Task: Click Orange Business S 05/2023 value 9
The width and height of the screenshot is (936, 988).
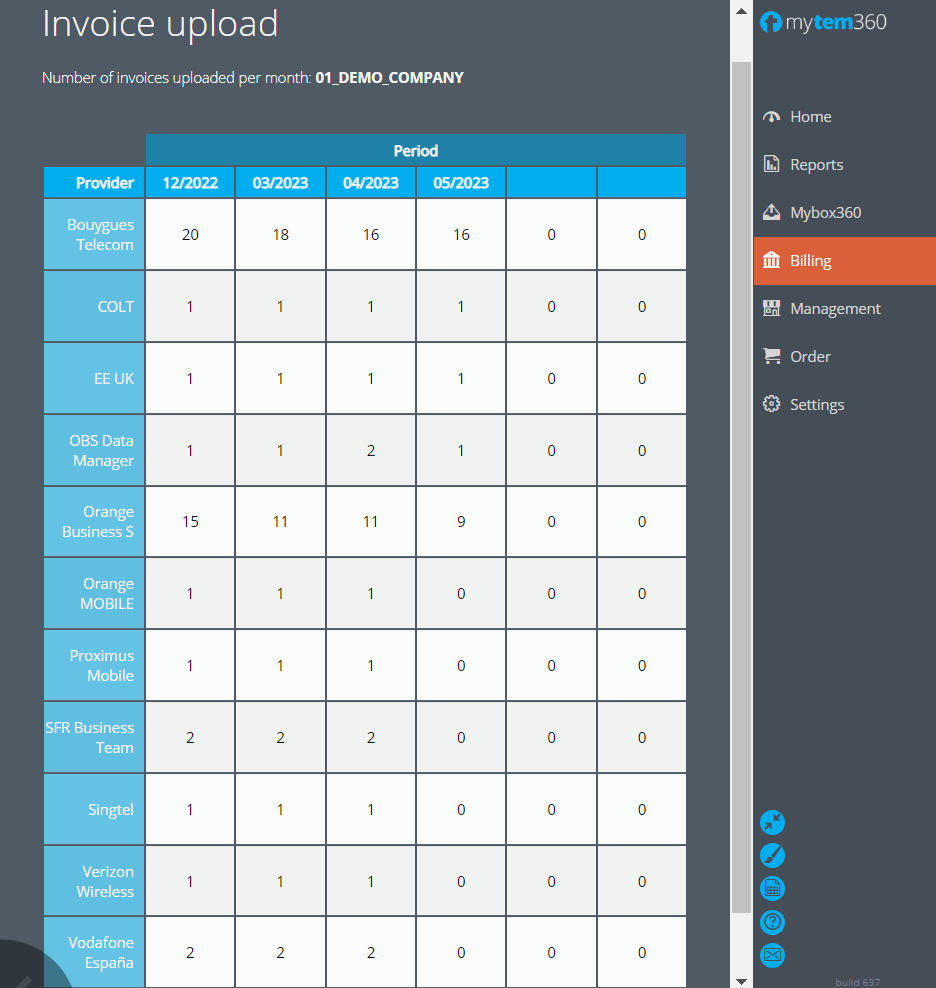Action: coord(461,522)
